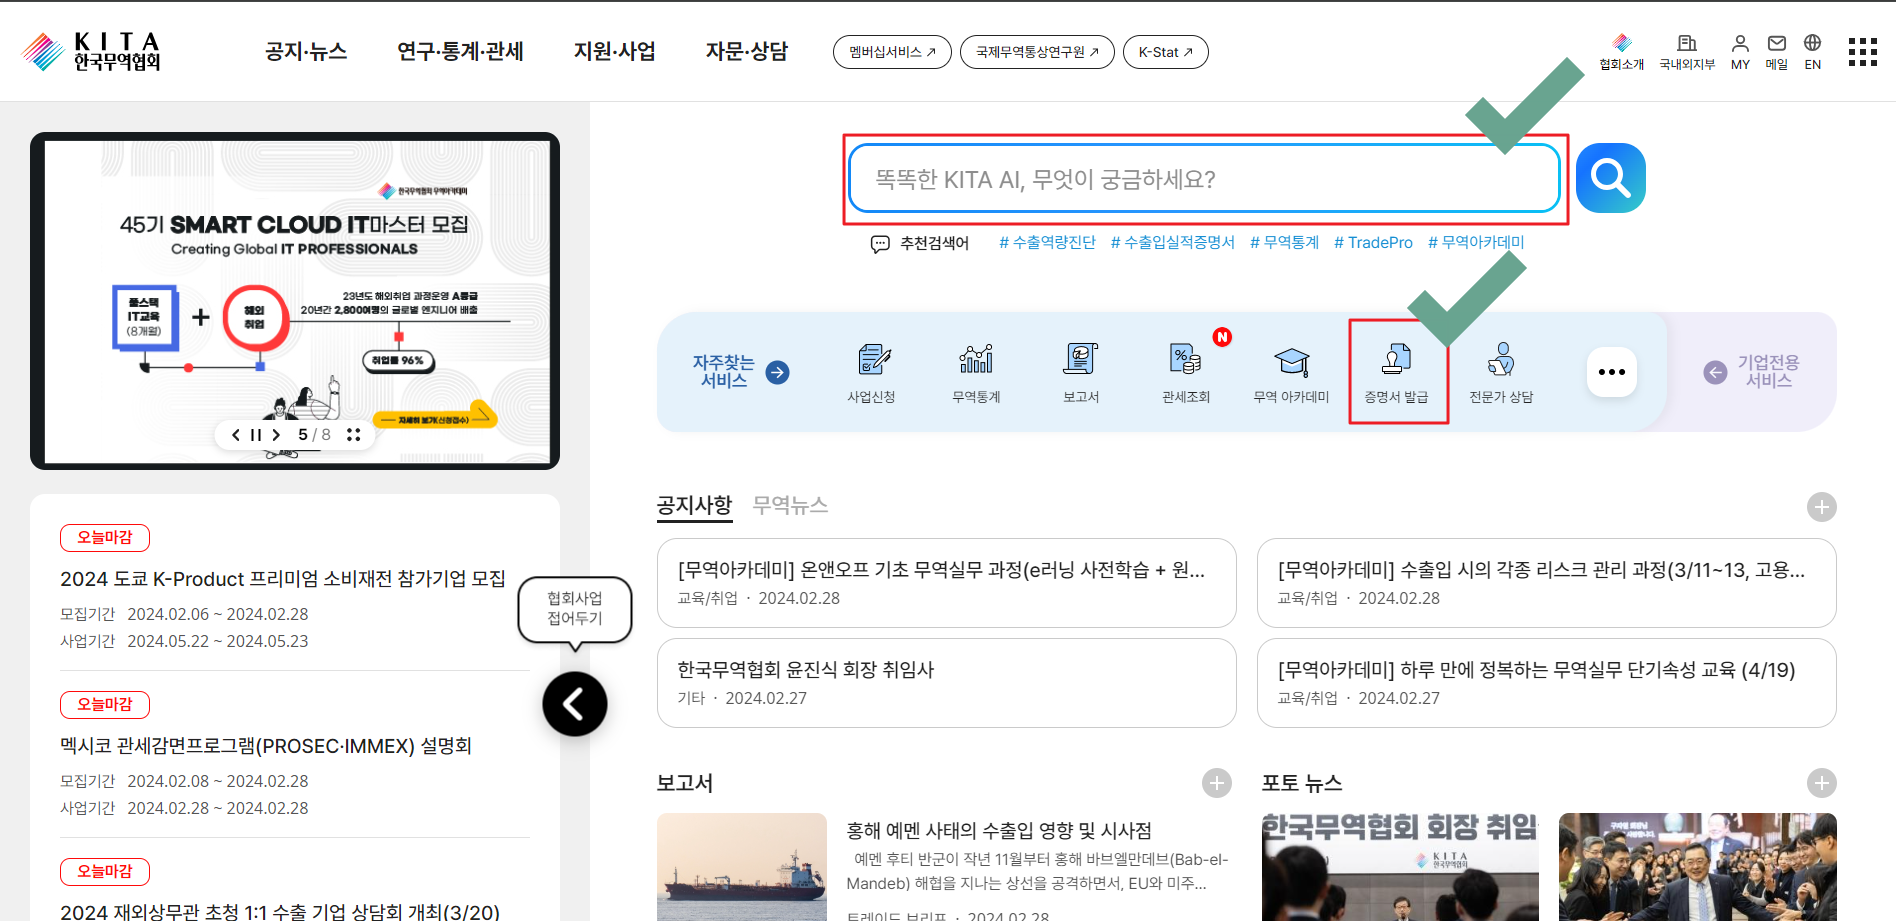Open the 연구·통계·관세 menu

tap(460, 52)
